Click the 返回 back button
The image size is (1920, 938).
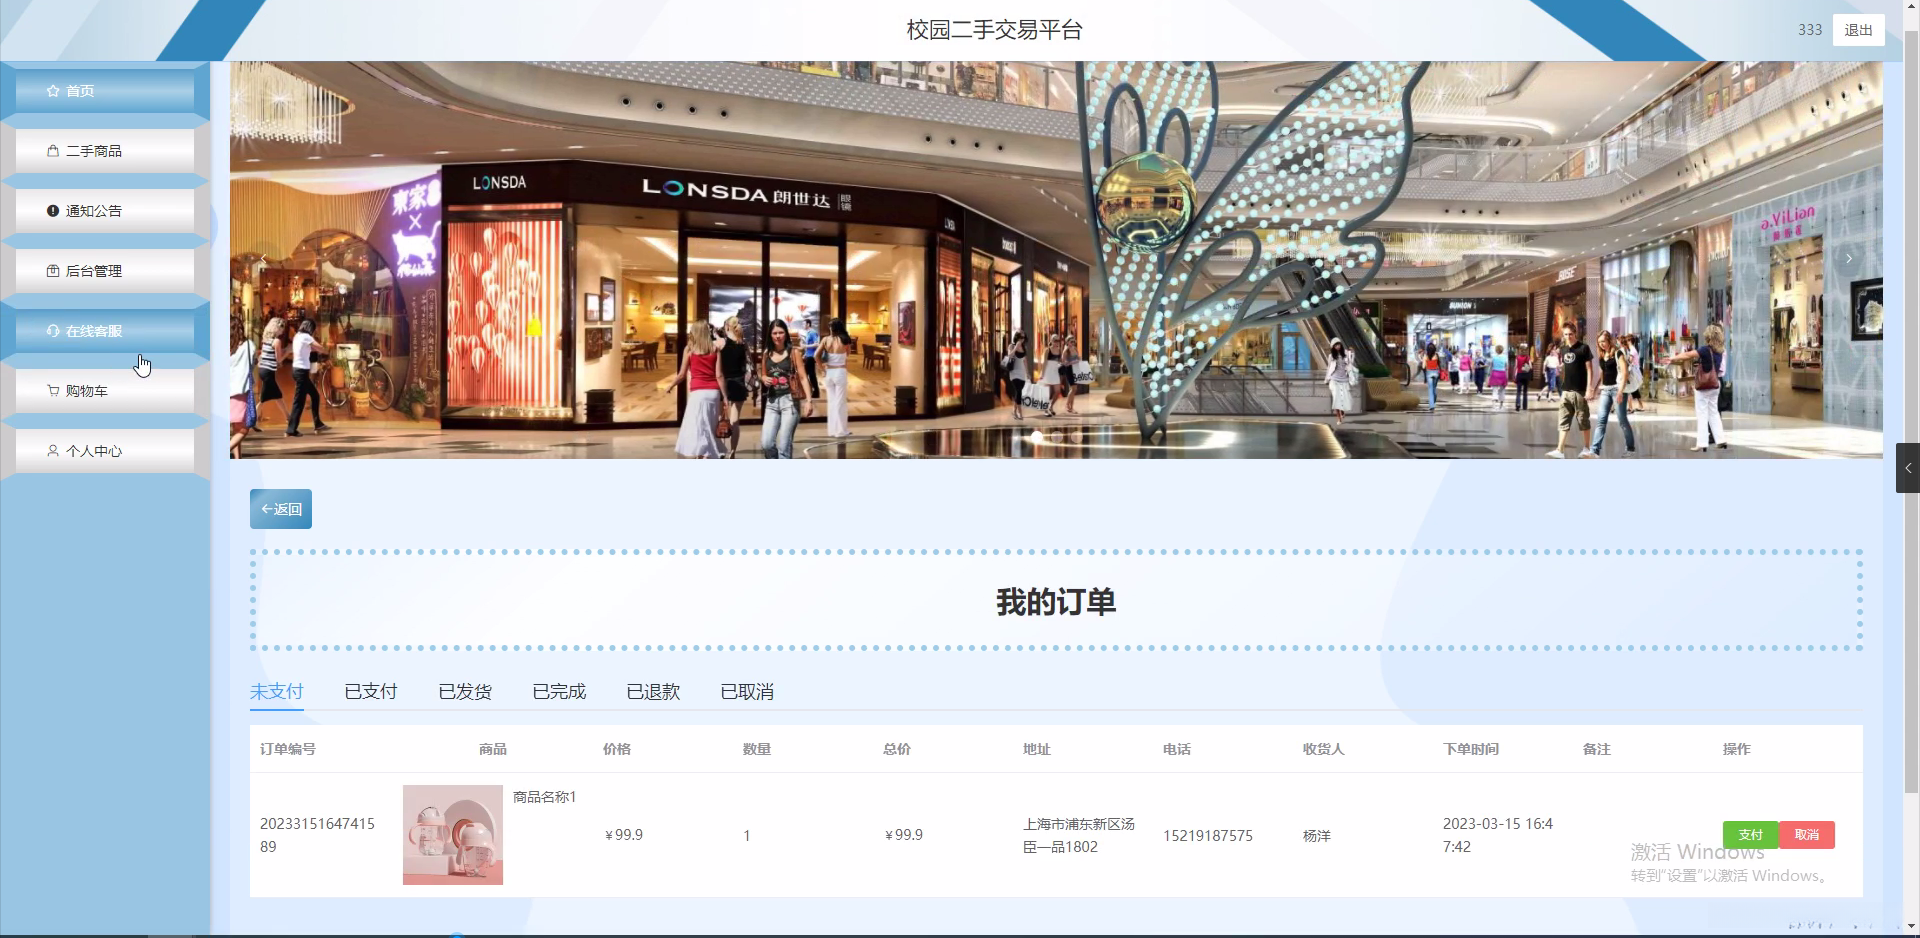(x=281, y=509)
